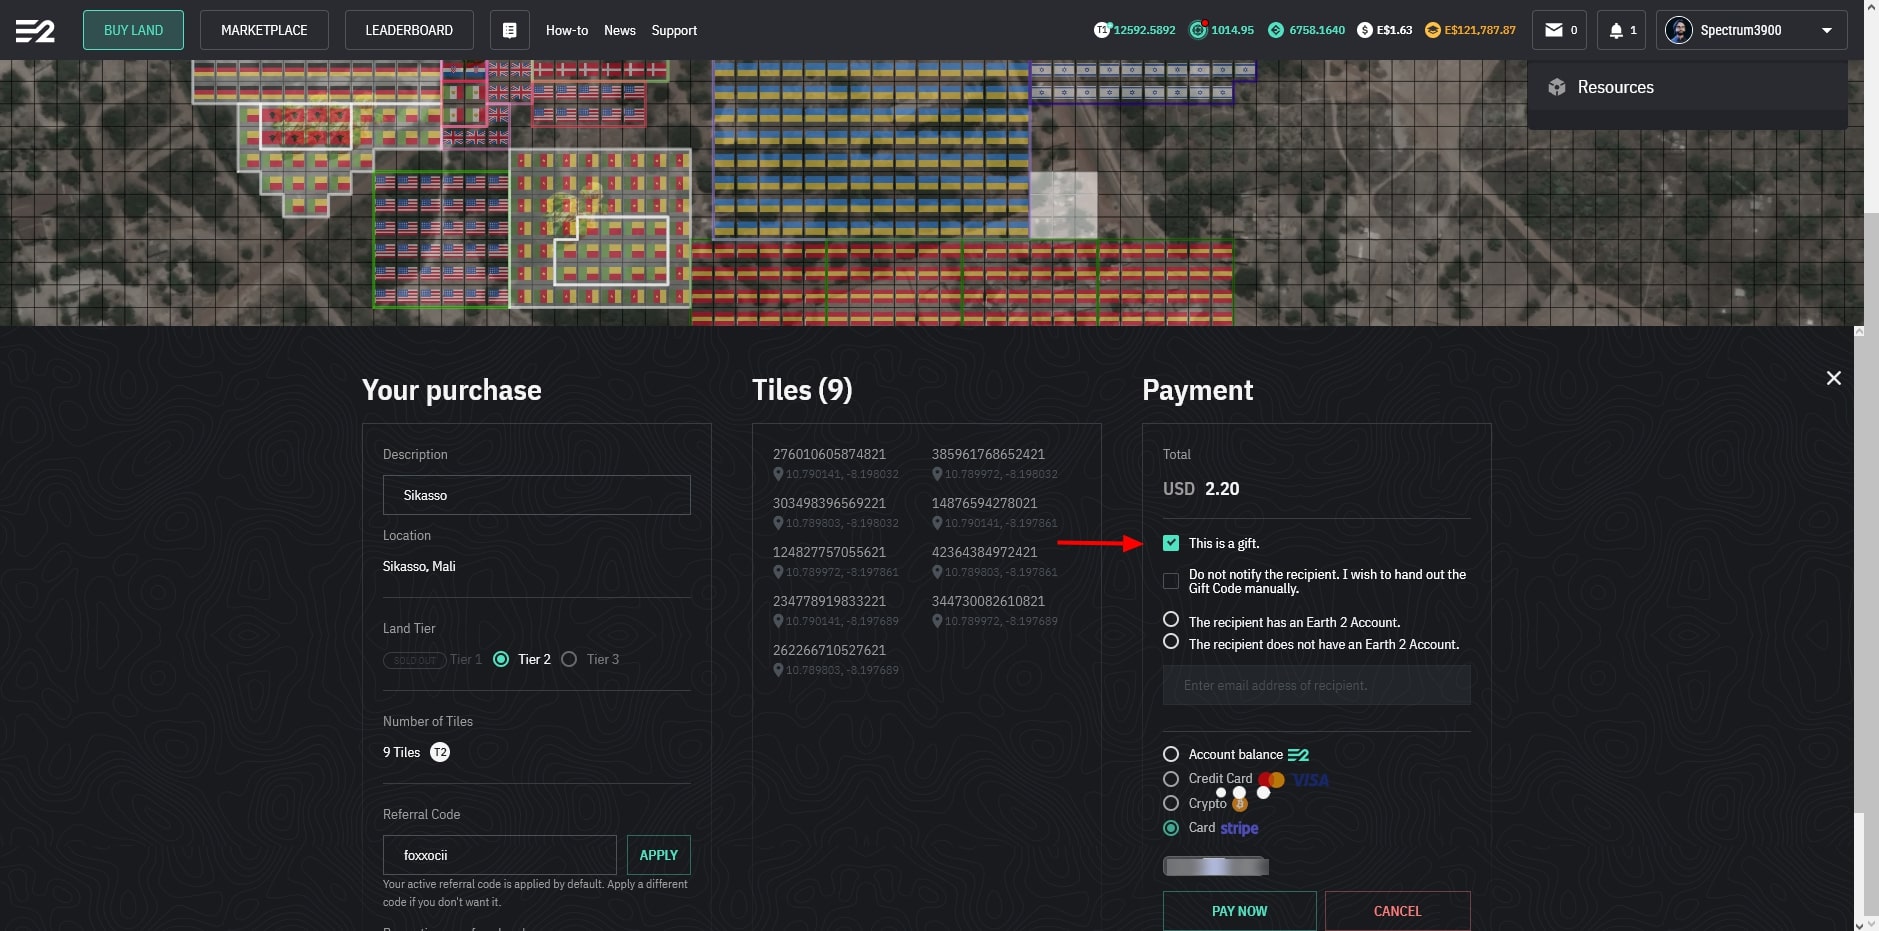Choose Account balance payment method
The image size is (1879, 931).
pyautogui.click(x=1171, y=754)
